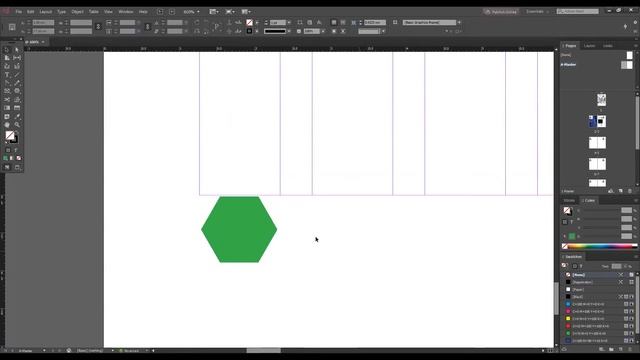
Task: Select the A-Master row in Pages panel
Action: coord(597,64)
